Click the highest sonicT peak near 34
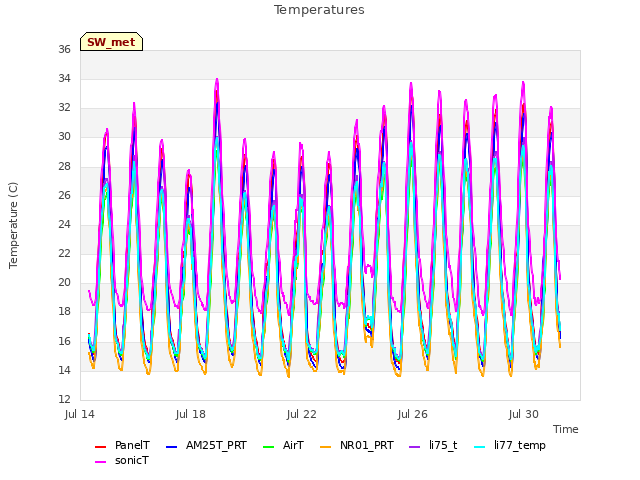Image resolution: width=640 pixels, height=480 pixels. pos(217,79)
